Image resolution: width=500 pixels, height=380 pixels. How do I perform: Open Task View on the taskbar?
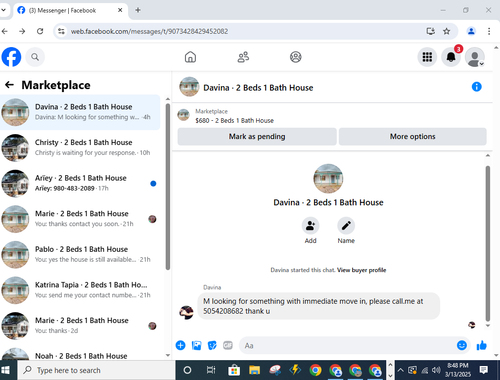coord(211,370)
